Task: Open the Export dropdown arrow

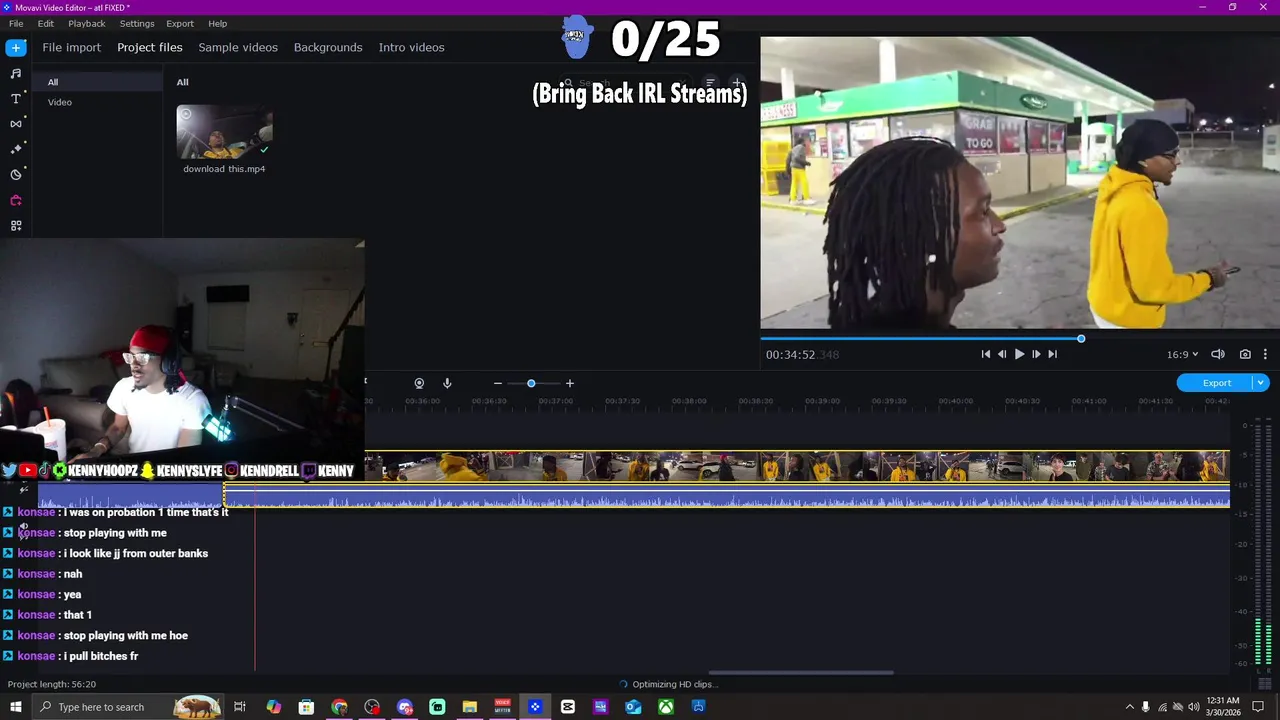Action: pyautogui.click(x=1261, y=383)
